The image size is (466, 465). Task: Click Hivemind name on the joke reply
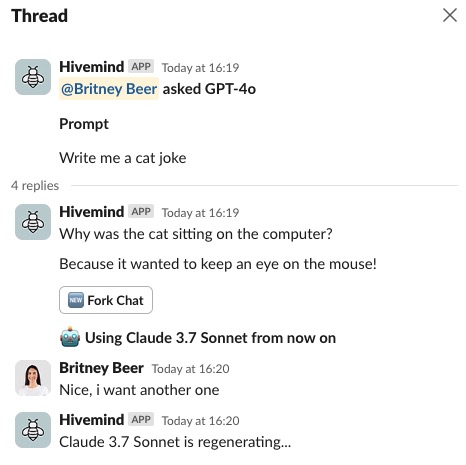pyautogui.click(x=92, y=212)
